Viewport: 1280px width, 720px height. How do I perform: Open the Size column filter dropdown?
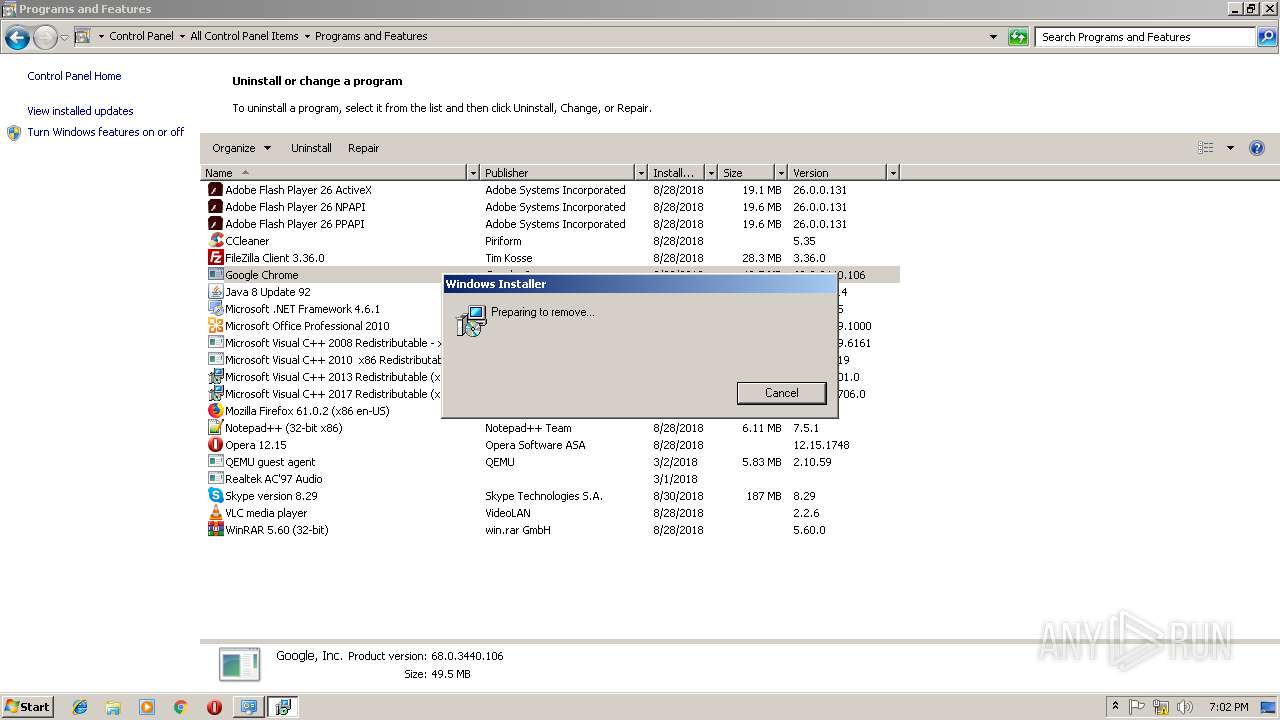(x=781, y=173)
